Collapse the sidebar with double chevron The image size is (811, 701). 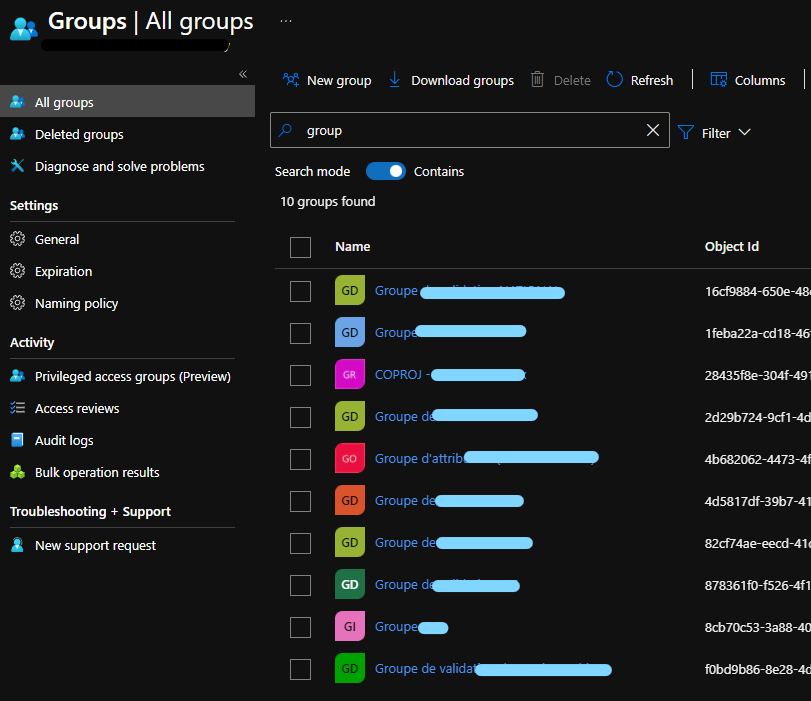(243, 74)
